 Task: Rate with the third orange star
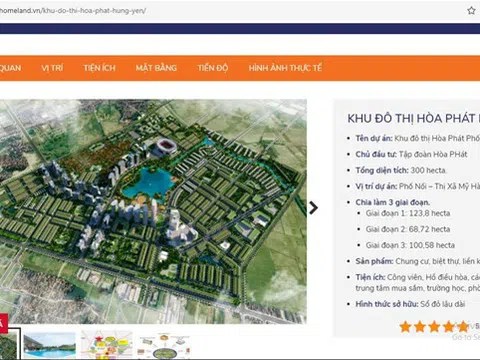tap(434, 327)
